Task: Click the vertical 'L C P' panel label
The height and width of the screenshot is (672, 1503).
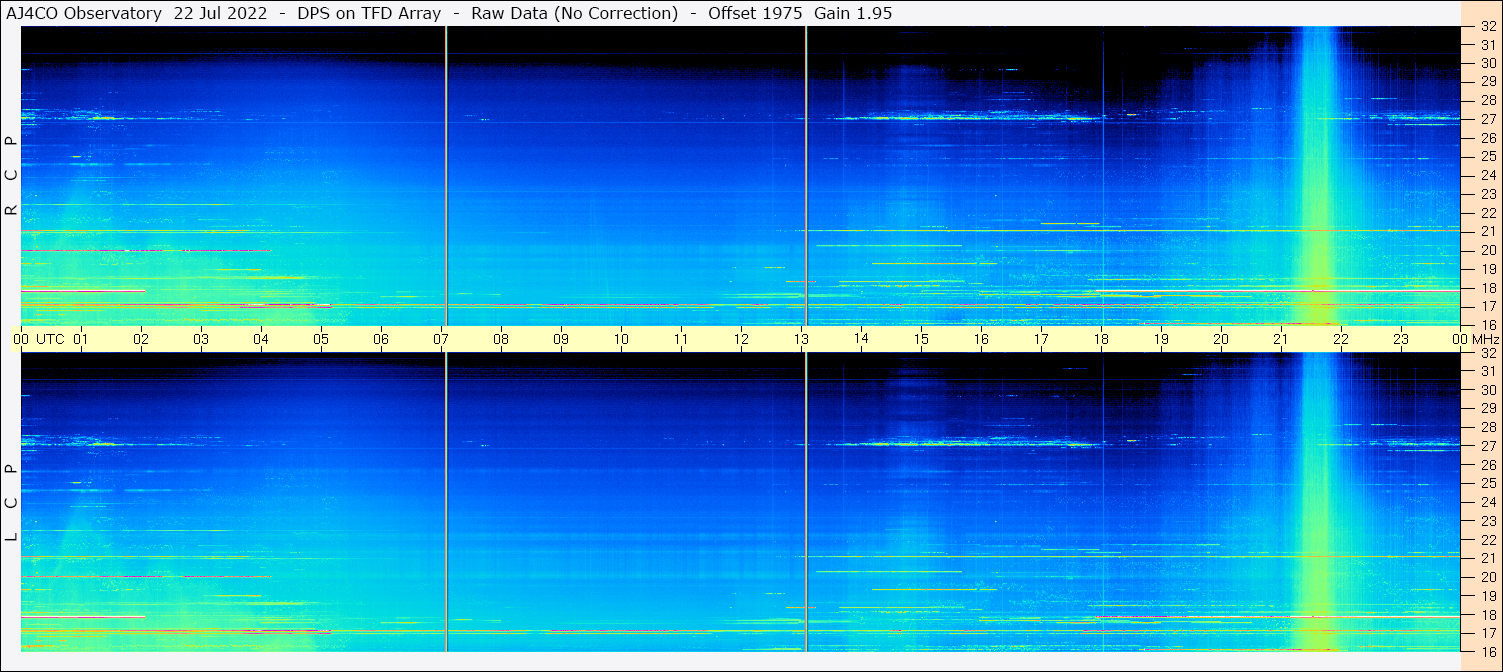Action: (12, 503)
